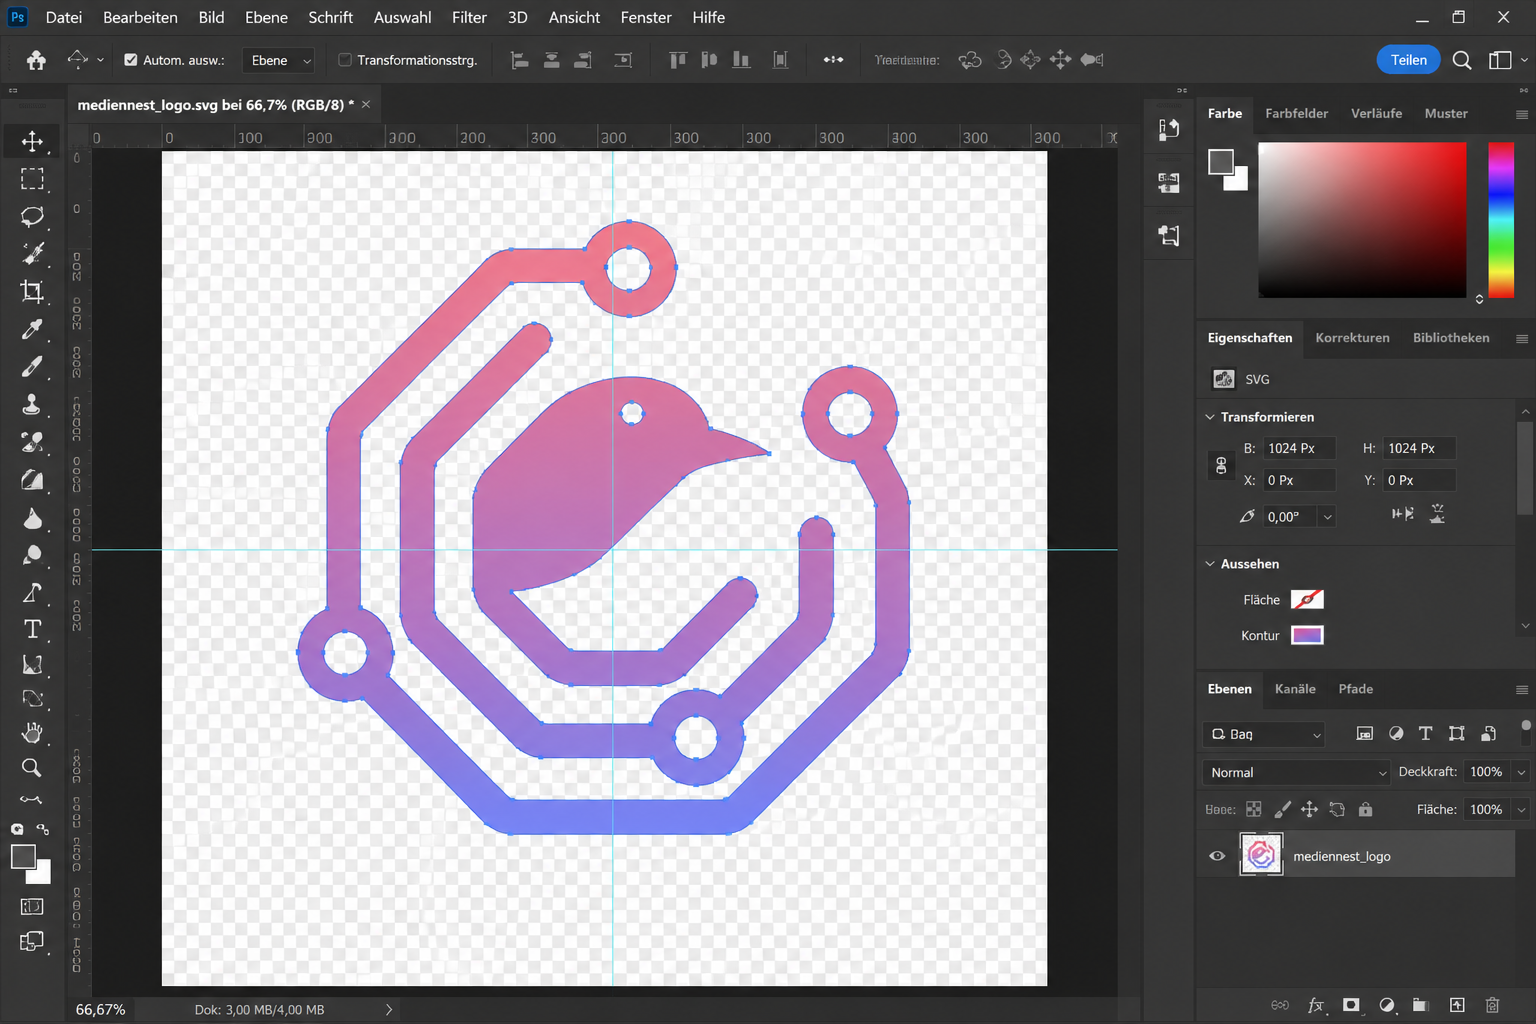
Task: Add a layer mask from the Ebenen footer
Action: point(1351,1005)
